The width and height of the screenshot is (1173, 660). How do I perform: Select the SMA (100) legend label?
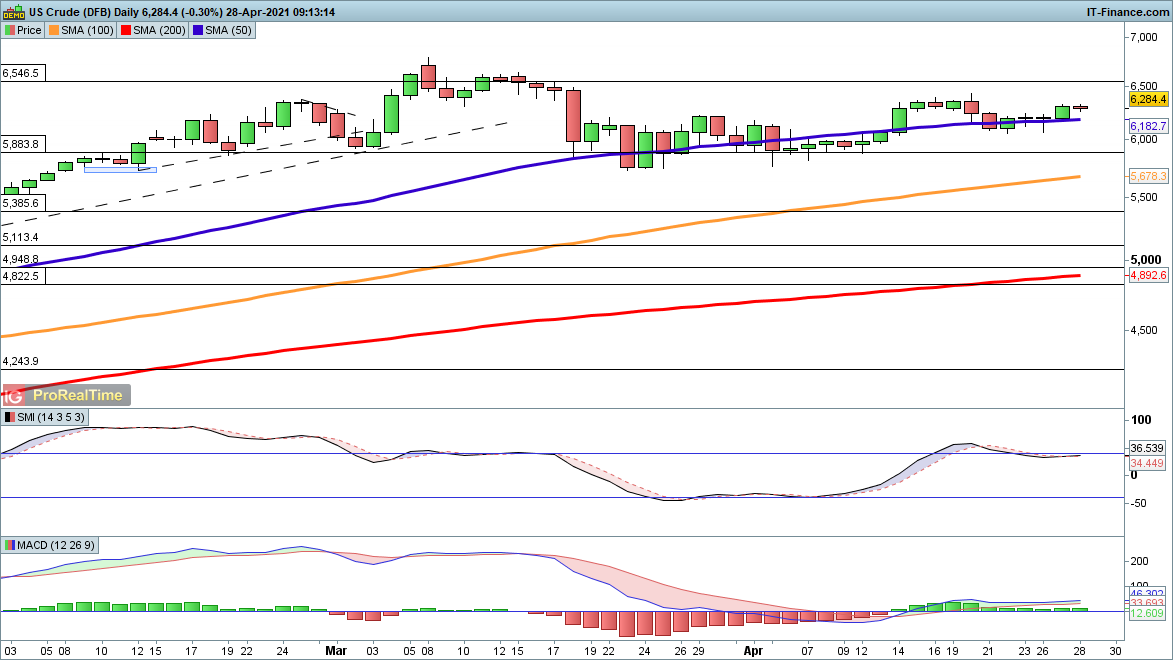87,30
